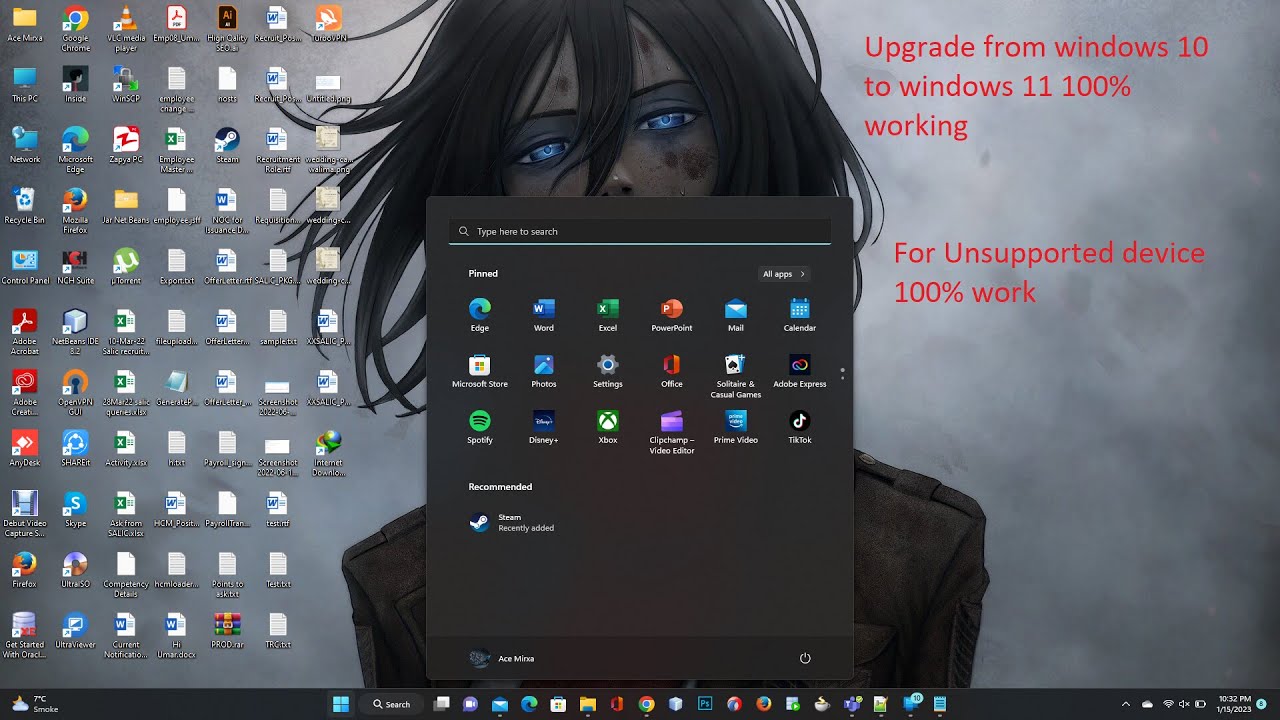Open Excel in the Start menu
The width and height of the screenshot is (1280, 720).
(x=608, y=314)
